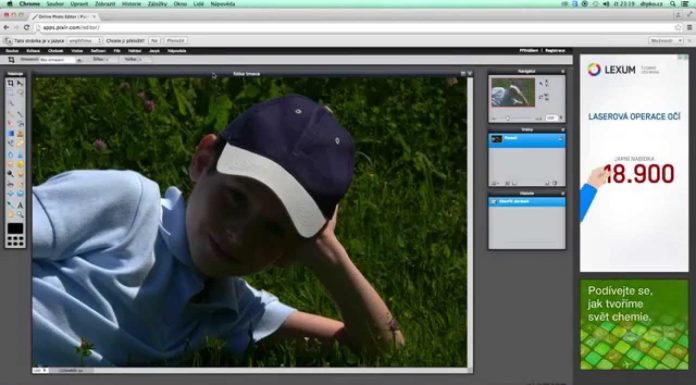The image size is (696, 385).
Task: Select the Lasso tool
Action: (x=20, y=93)
